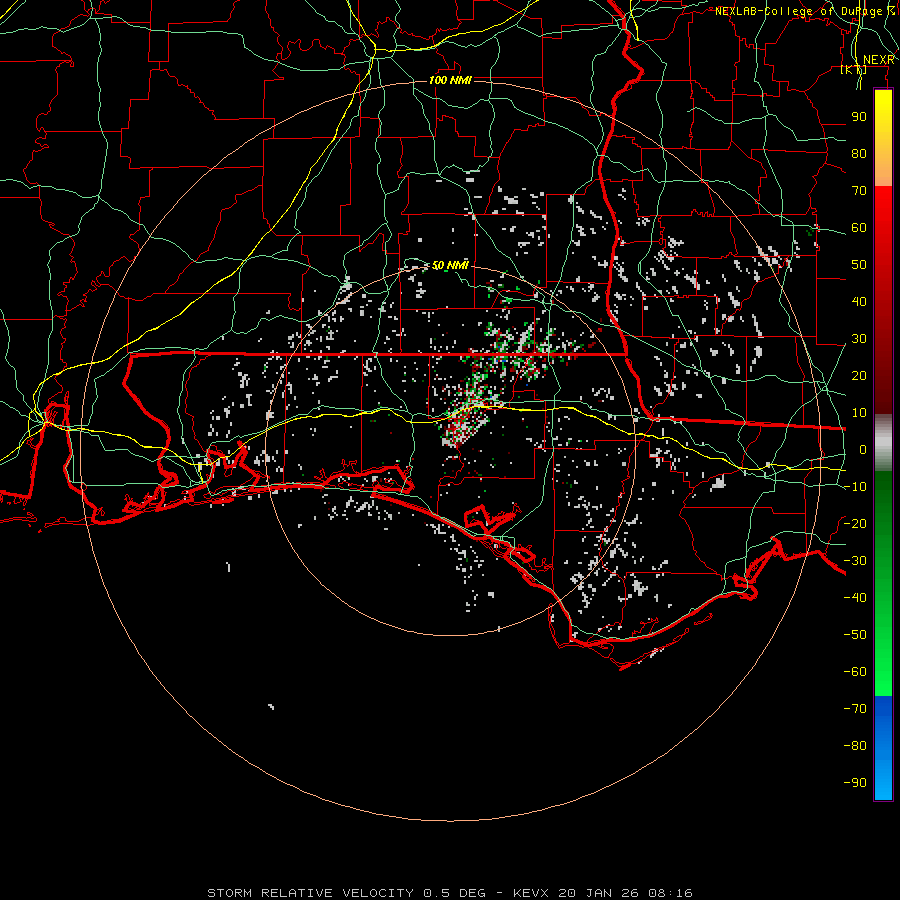Click the 70 value on the velocity scale
The width and height of the screenshot is (900, 900).
click(x=859, y=191)
